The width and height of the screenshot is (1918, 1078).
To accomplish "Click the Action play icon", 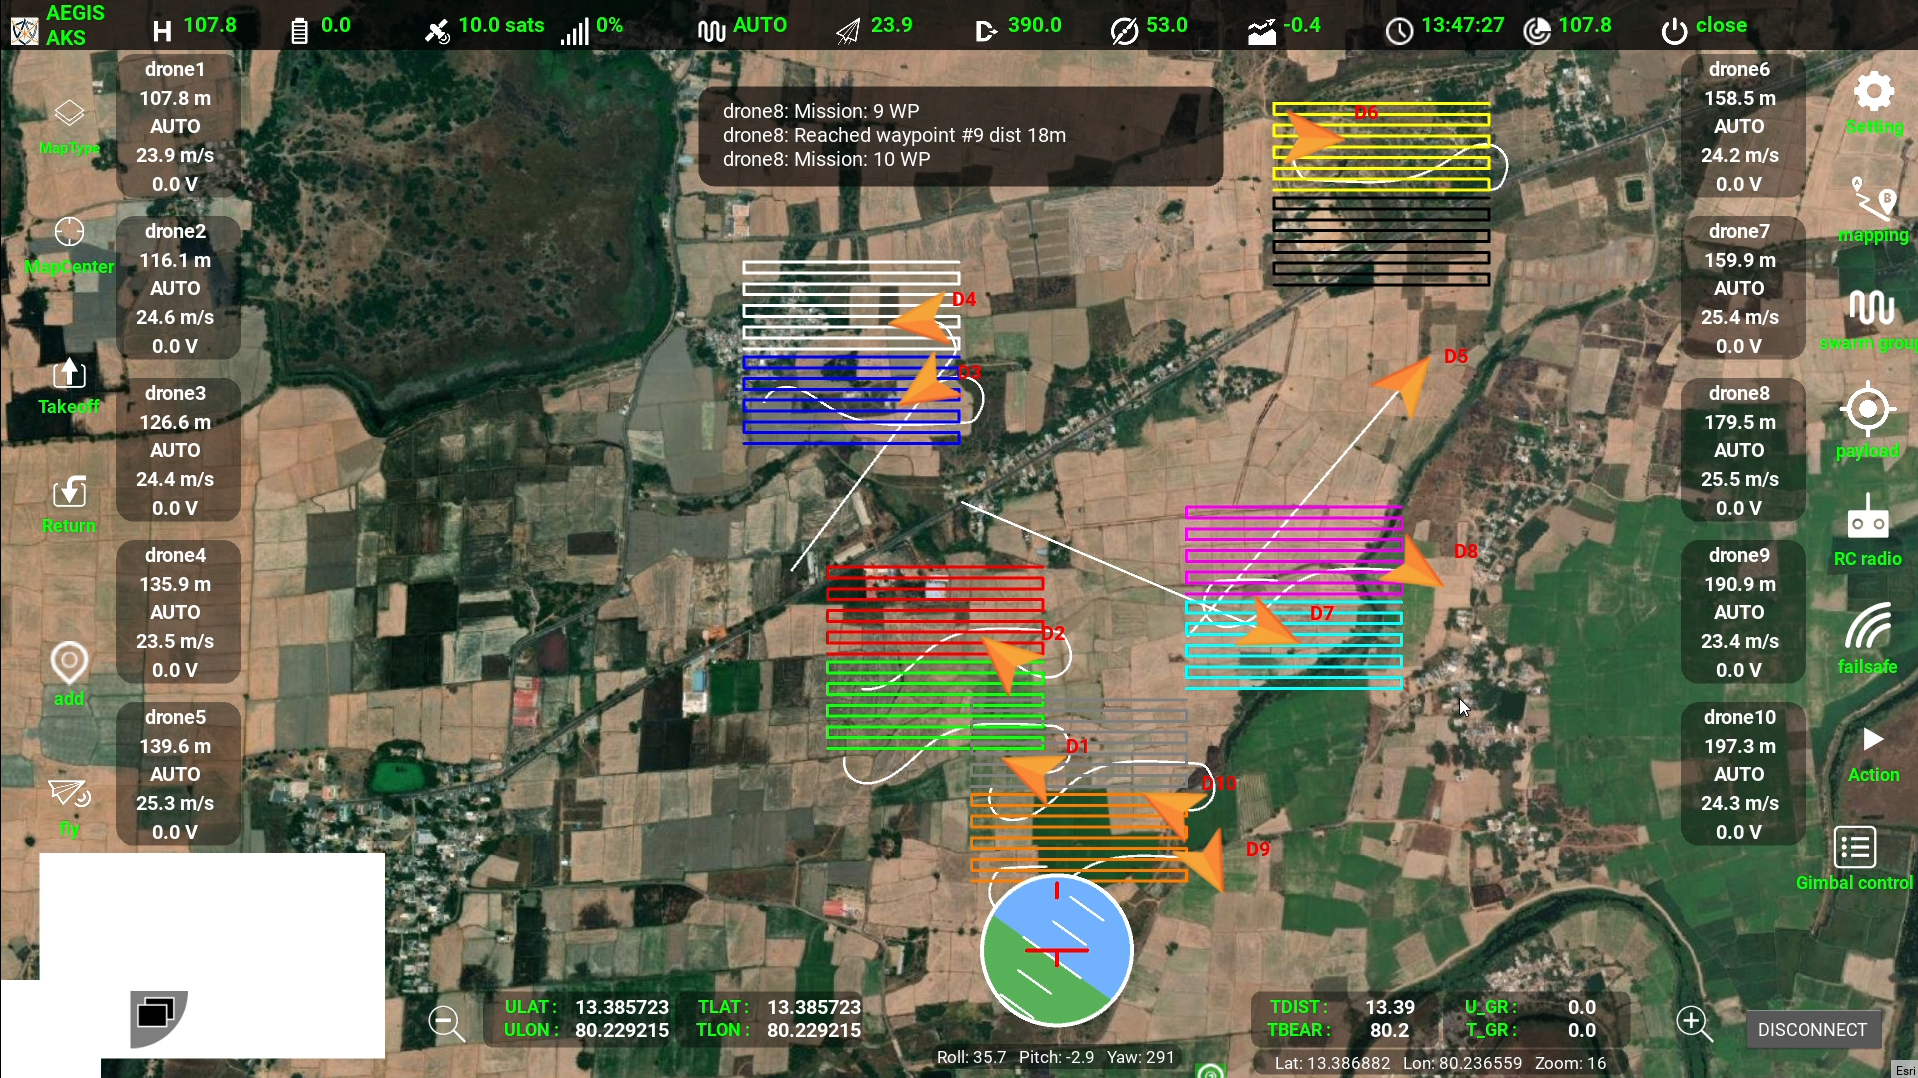I will pyautogui.click(x=1873, y=740).
